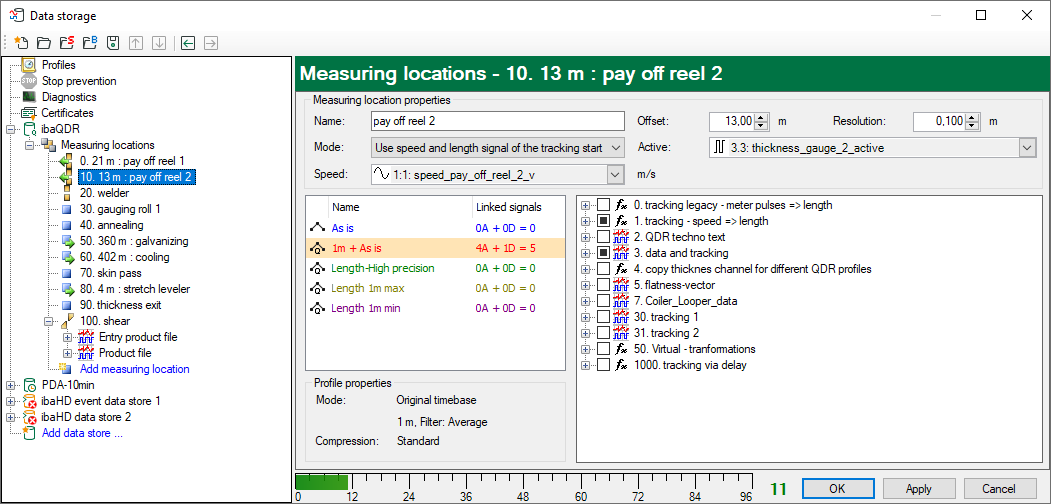Expand '50. Virtual - tranformations' signal group
Image resolution: width=1051 pixels, height=504 pixels.
point(585,349)
